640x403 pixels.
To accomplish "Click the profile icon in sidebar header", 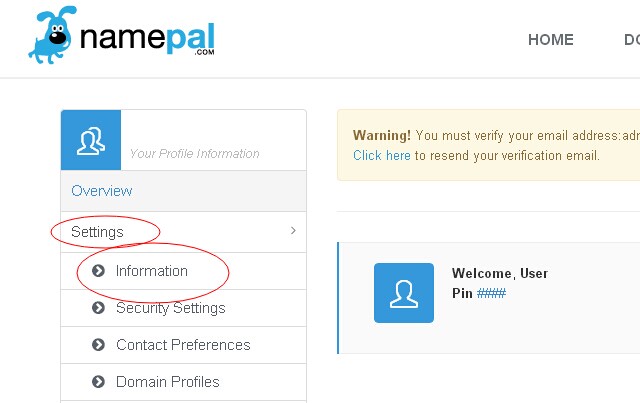I will point(91,140).
